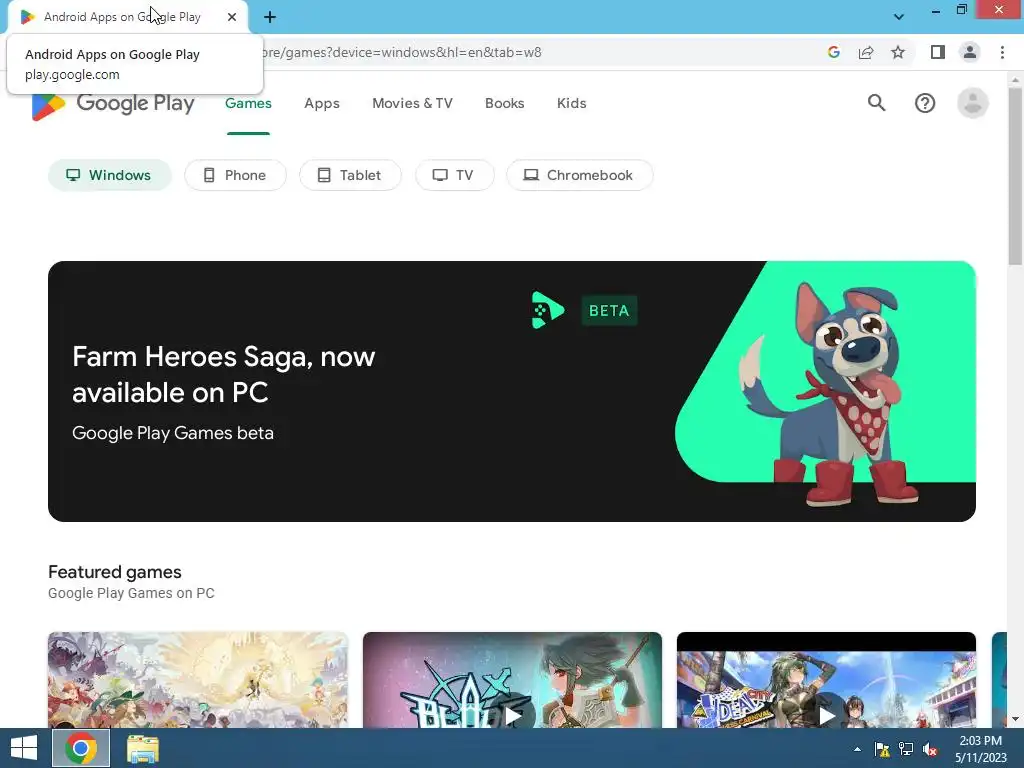Show hidden system tray icons
Screen dimensions: 1024x768
click(x=857, y=749)
